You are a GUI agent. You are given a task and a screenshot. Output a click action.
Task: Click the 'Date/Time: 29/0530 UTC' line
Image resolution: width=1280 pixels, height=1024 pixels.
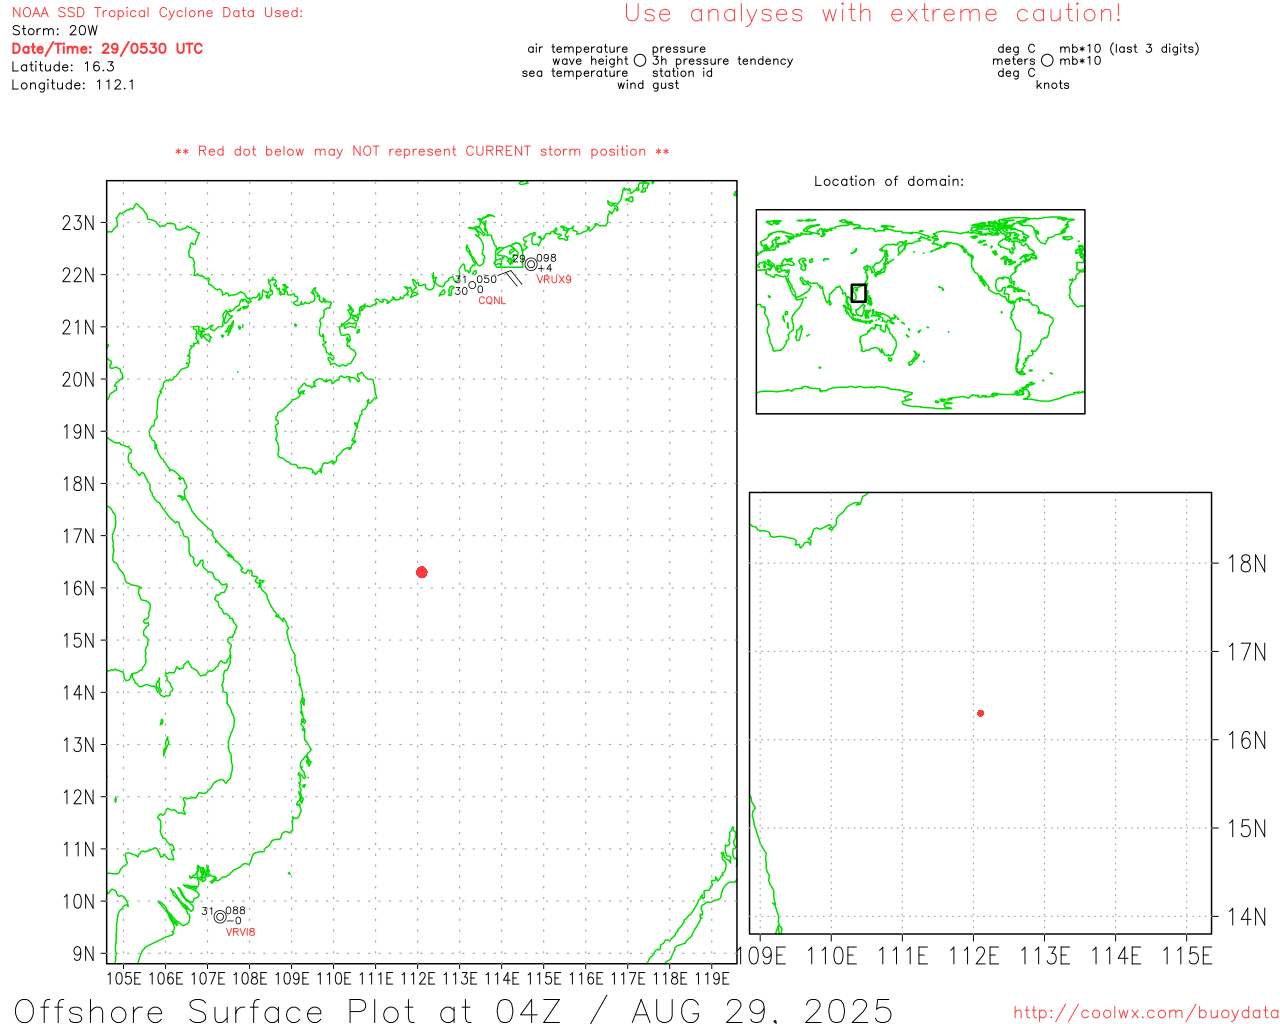pyautogui.click(x=107, y=48)
